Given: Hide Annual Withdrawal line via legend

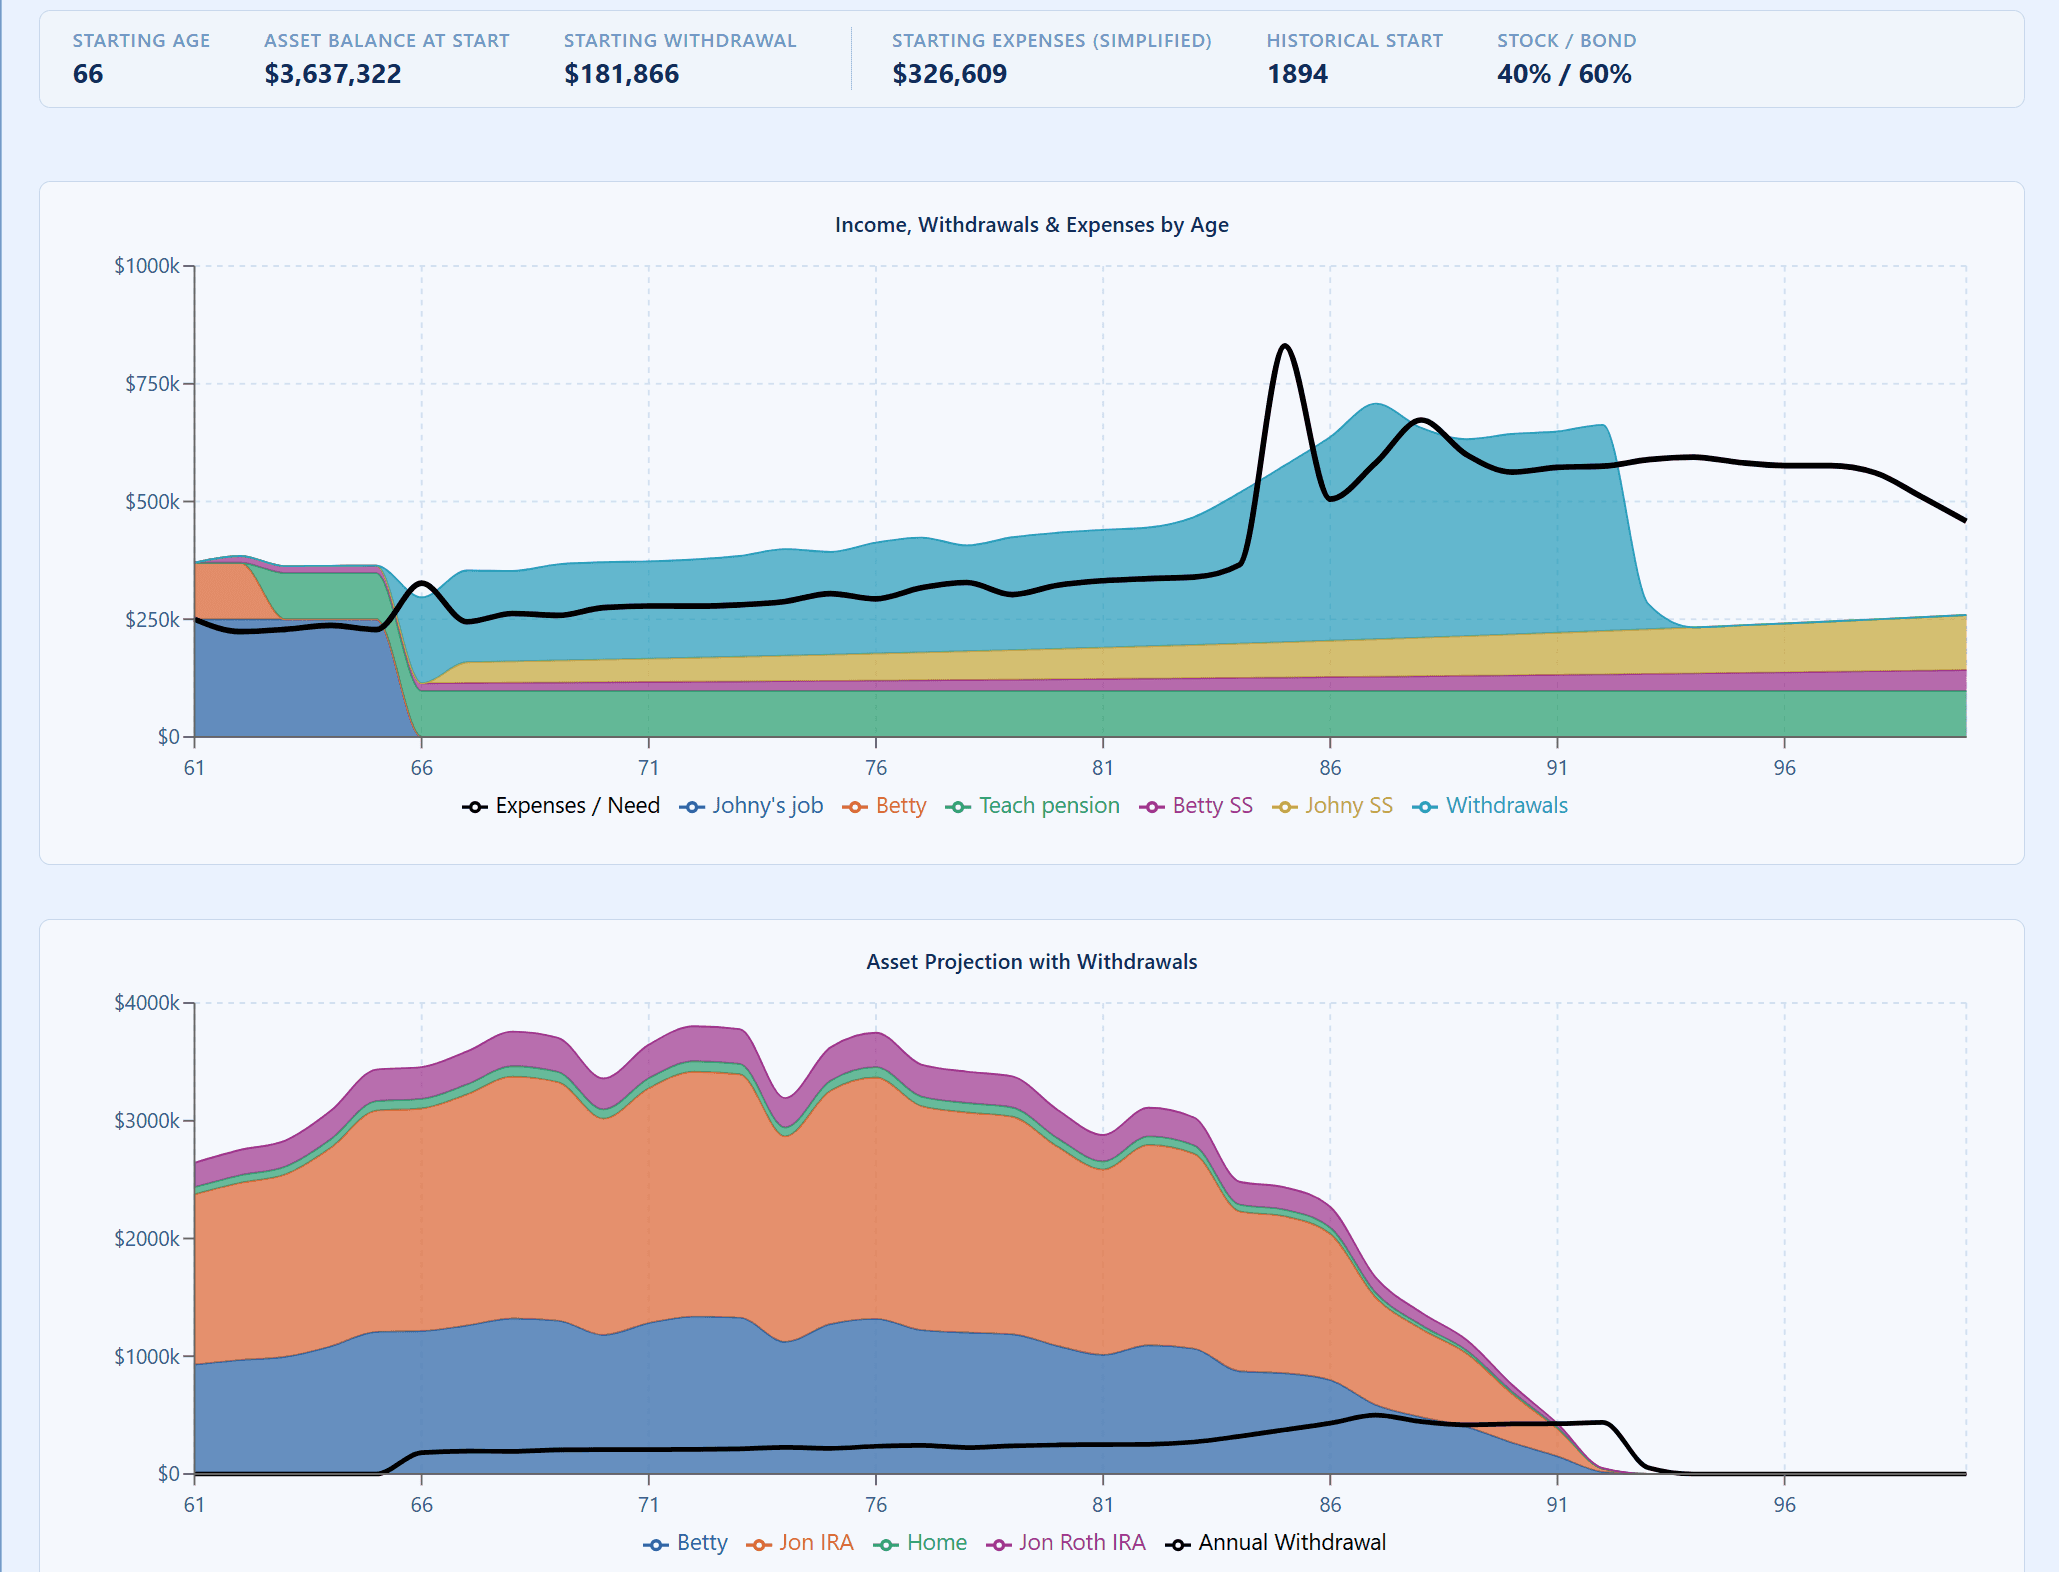Looking at the screenshot, I should point(1292,1543).
